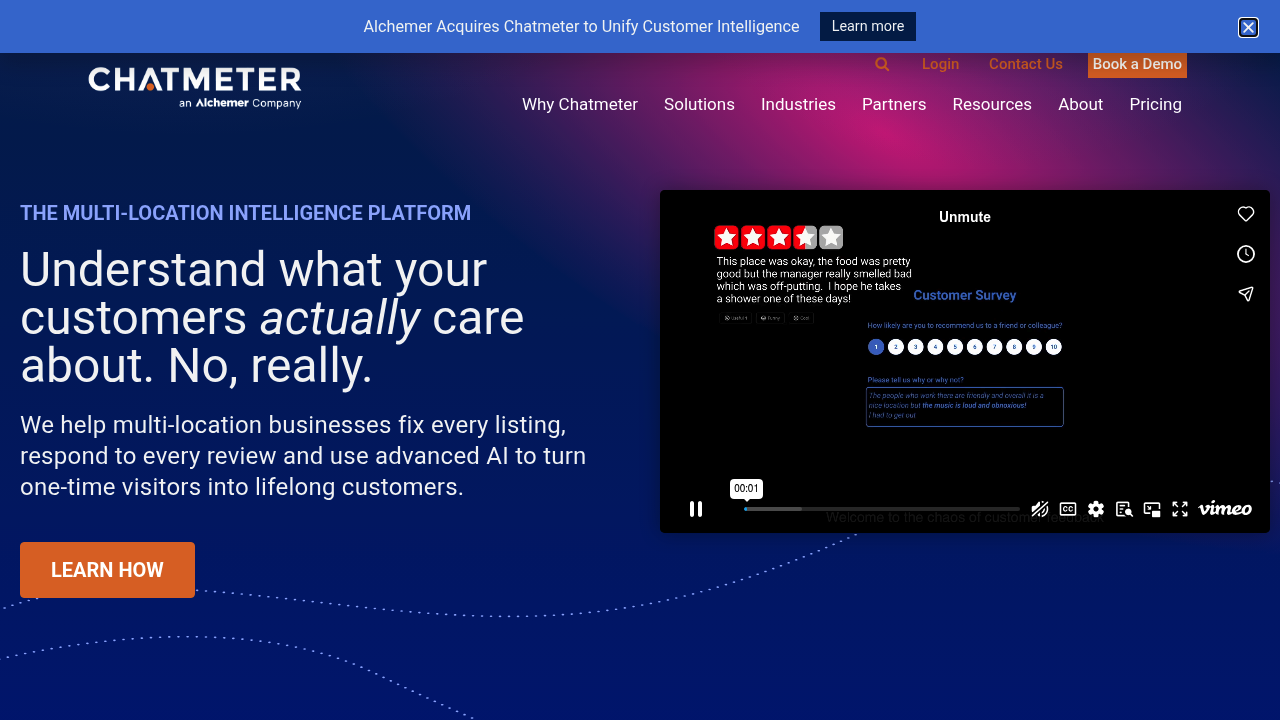This screenshot has width=1280, height=720.
Task: Open video settings gear icon
Action: 1096,509
